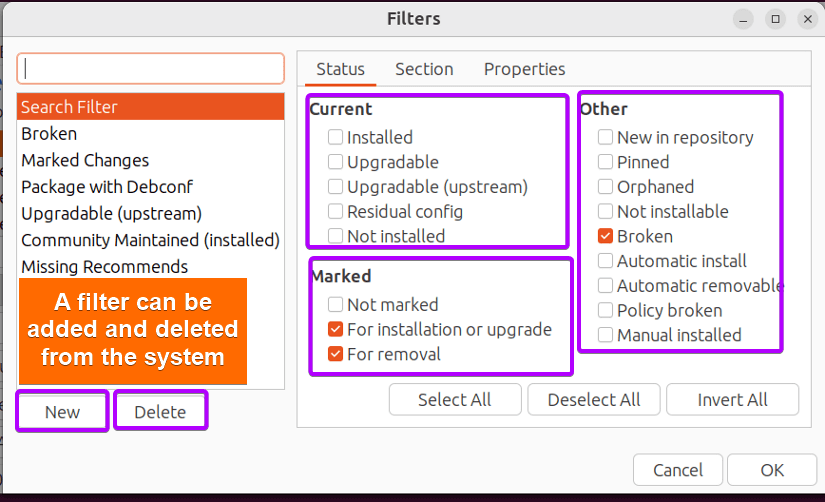This screenshot has width=825, height=502.
Task: Untick For removal checkbox
Action: pyautogui.click(x=335, y=354)
